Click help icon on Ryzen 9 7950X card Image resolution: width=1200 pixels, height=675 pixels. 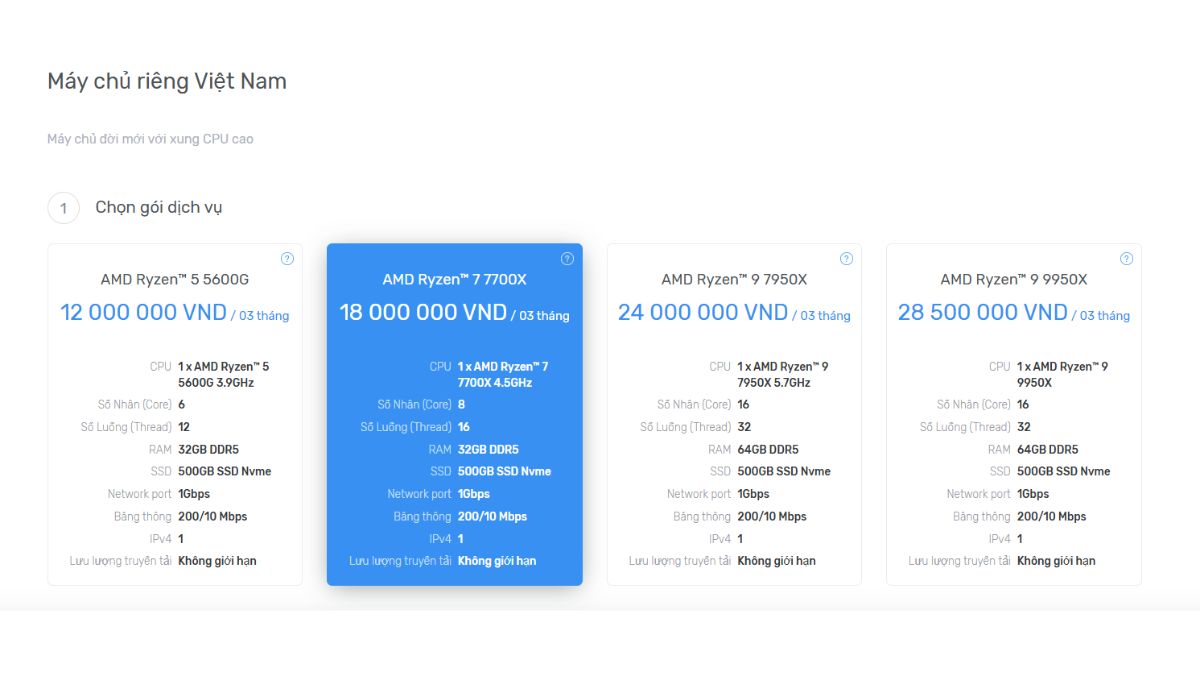point(846,258)
